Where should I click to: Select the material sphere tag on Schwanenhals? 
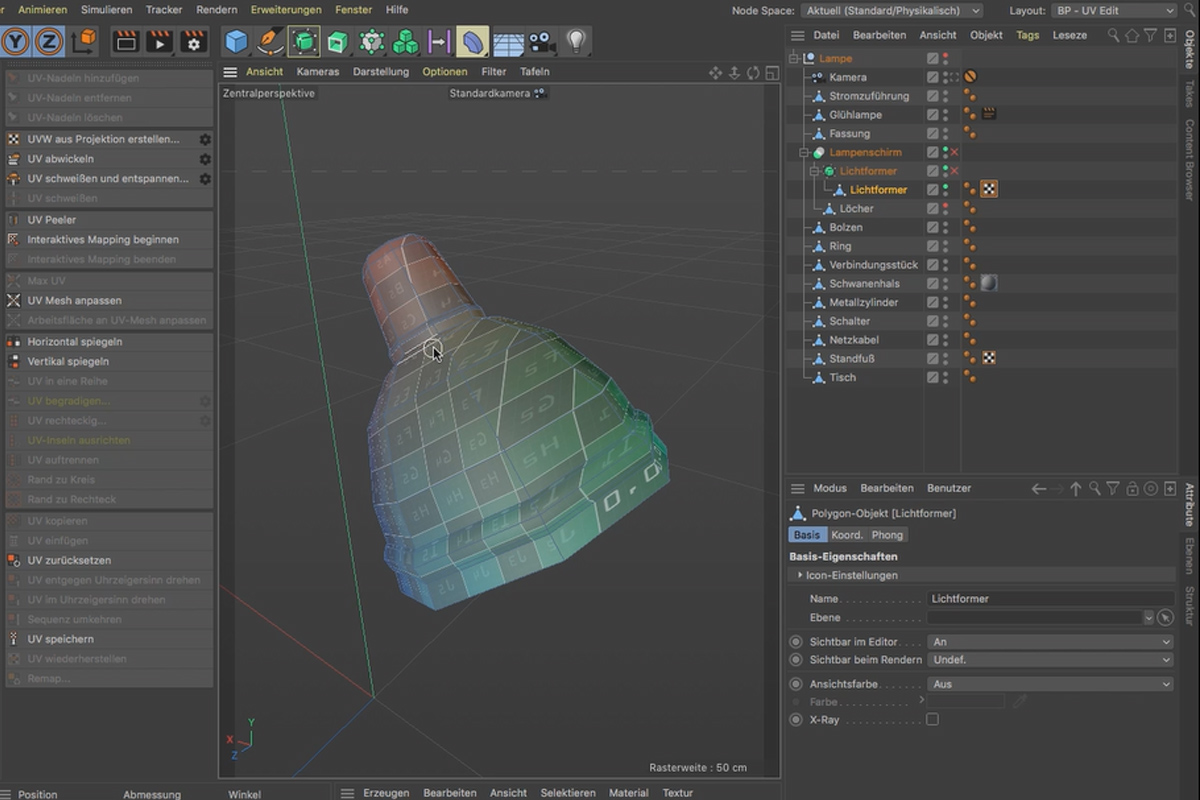pyautogui.click(x=989, y=283)
